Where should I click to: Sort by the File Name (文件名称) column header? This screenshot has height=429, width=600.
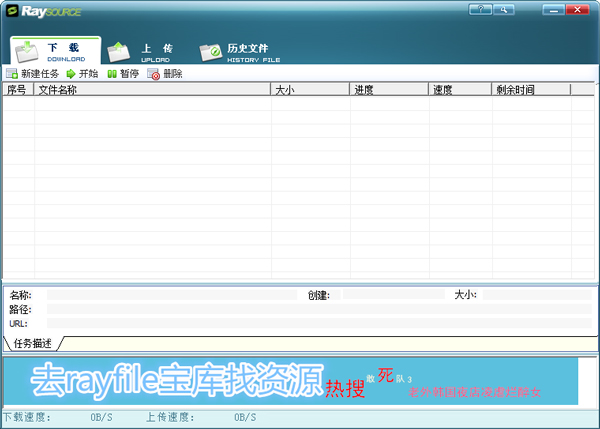coord(152,90)
